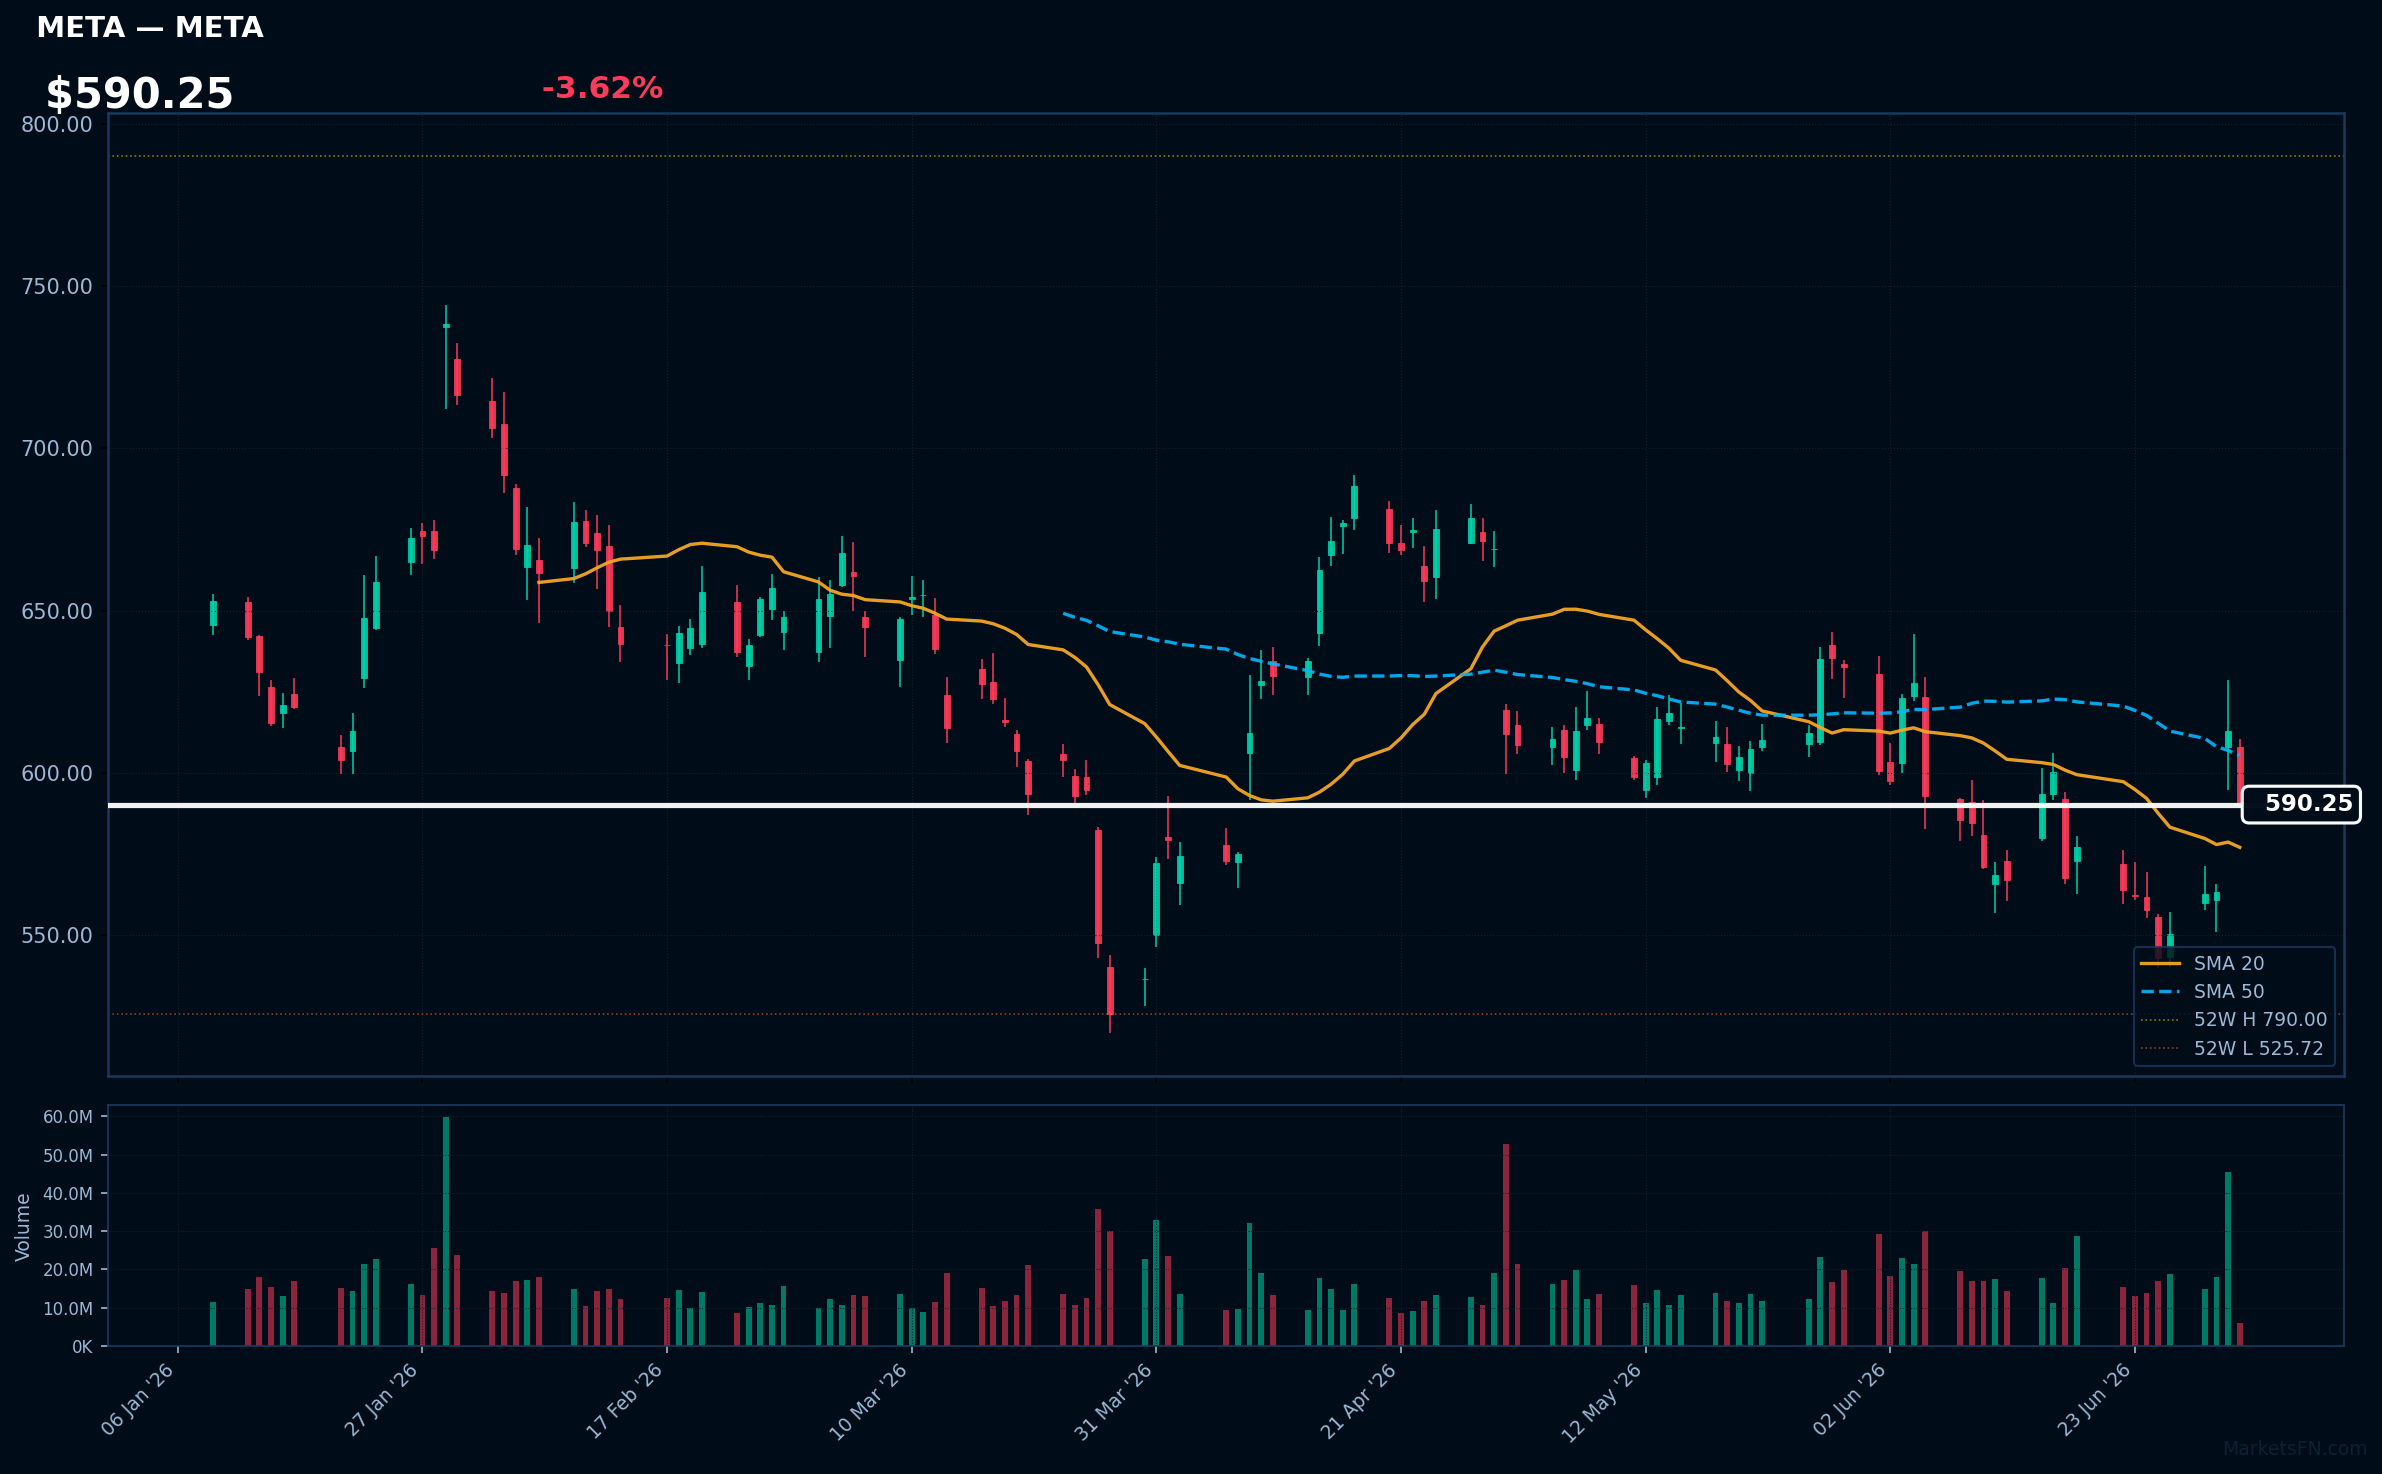The width and height of the screenshot is (2382, 1474).
Task: Select the 10 Mar '26 date label
Action: tap(869, 1400)
